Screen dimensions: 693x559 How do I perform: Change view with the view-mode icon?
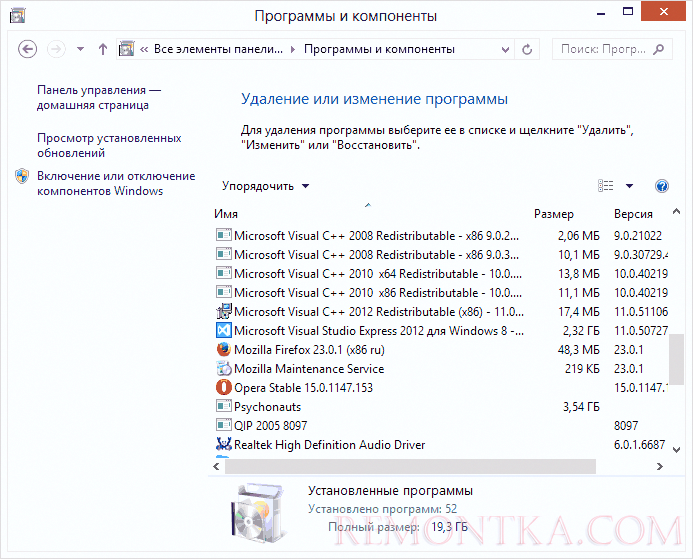pyautogui.click(x=605, y=186)
